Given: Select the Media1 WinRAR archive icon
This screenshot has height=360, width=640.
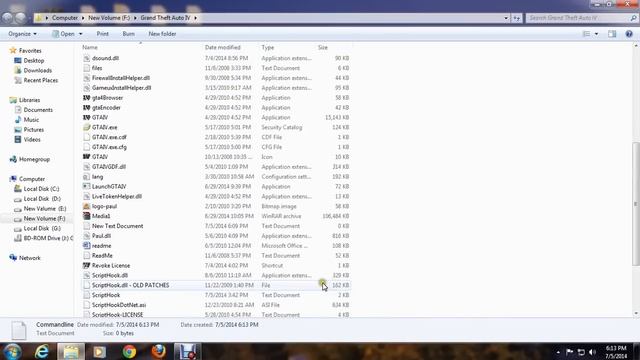Looking at the screenshot, I should point(87,216).
